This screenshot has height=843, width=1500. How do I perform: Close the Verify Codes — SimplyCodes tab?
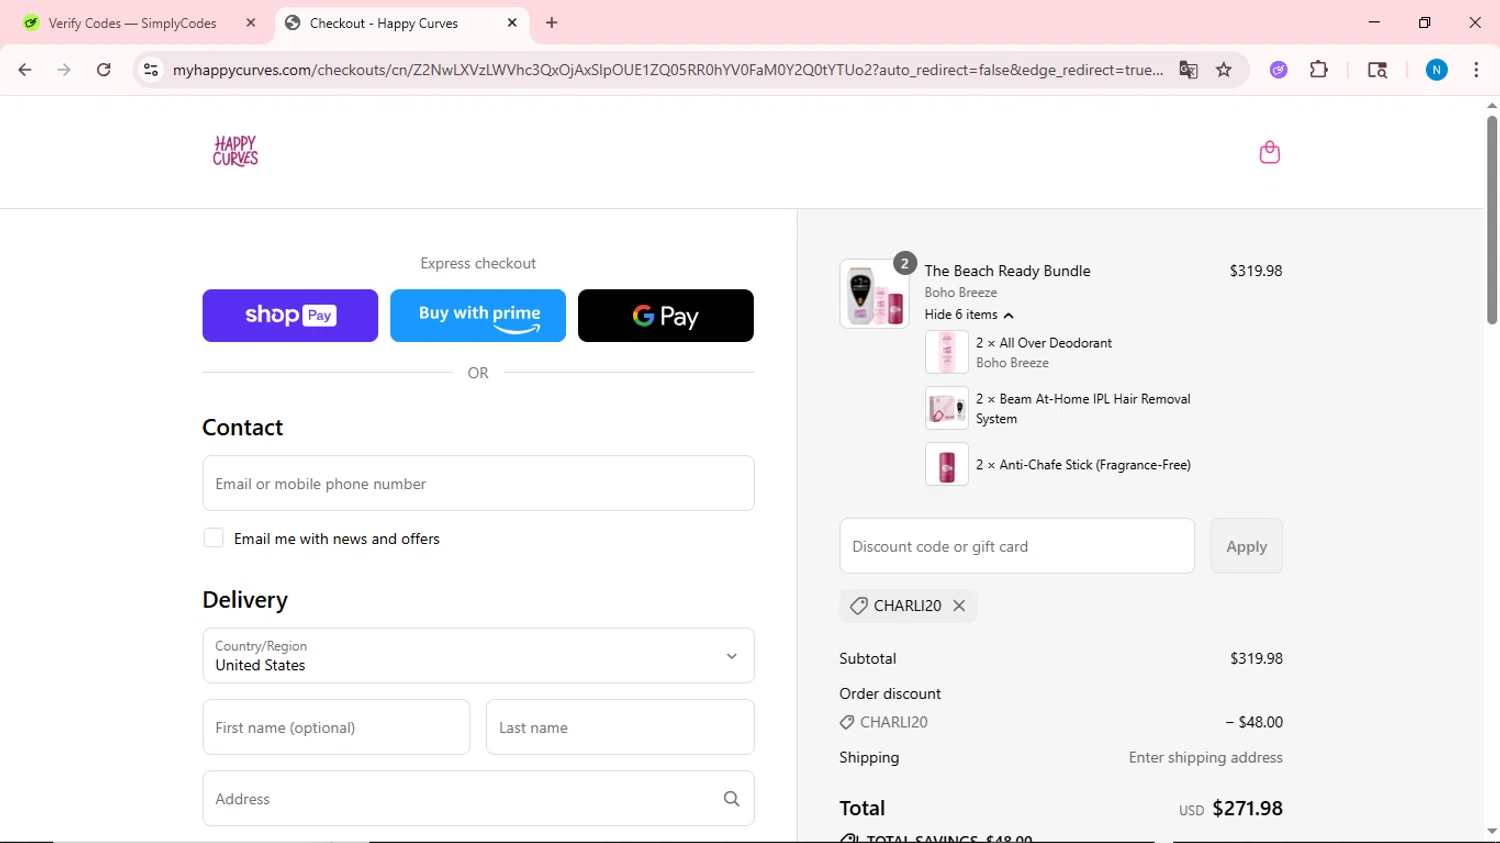click(251, 22)
